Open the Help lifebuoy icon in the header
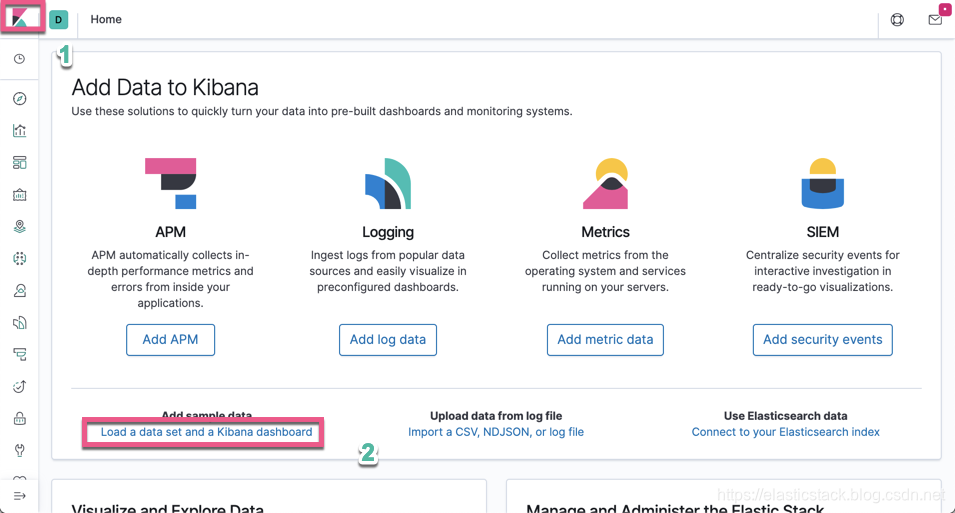955x513 pixels. pos(897,19)
